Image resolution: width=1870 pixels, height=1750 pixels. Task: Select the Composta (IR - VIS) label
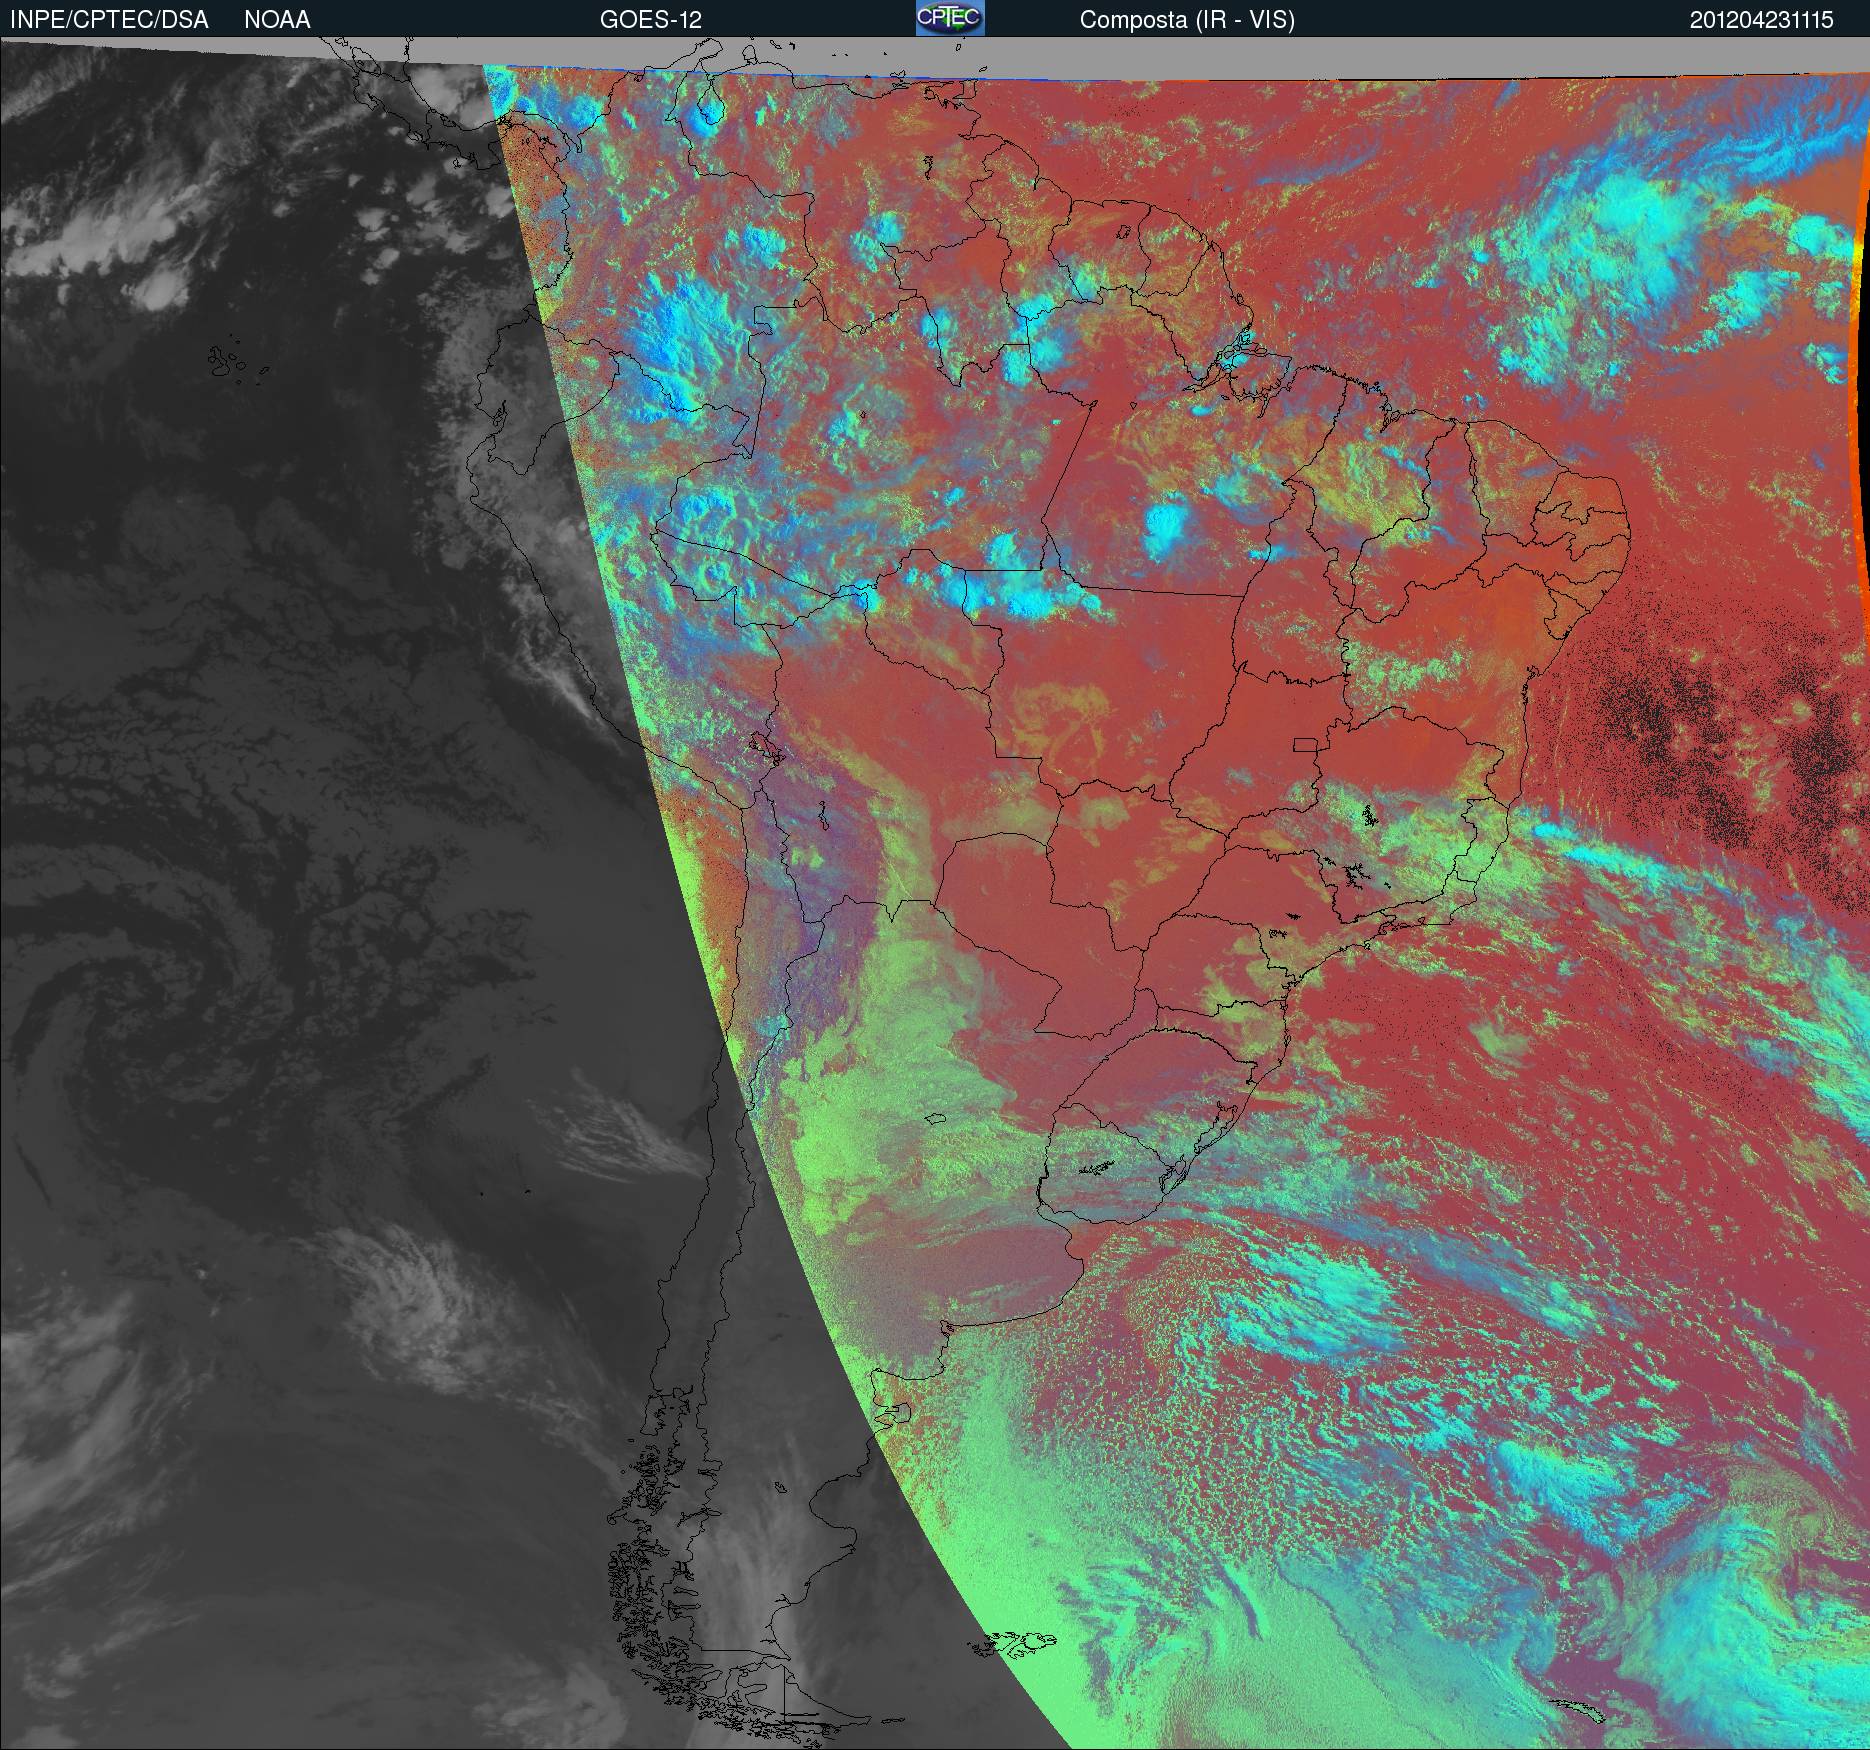pos(1187,20)
